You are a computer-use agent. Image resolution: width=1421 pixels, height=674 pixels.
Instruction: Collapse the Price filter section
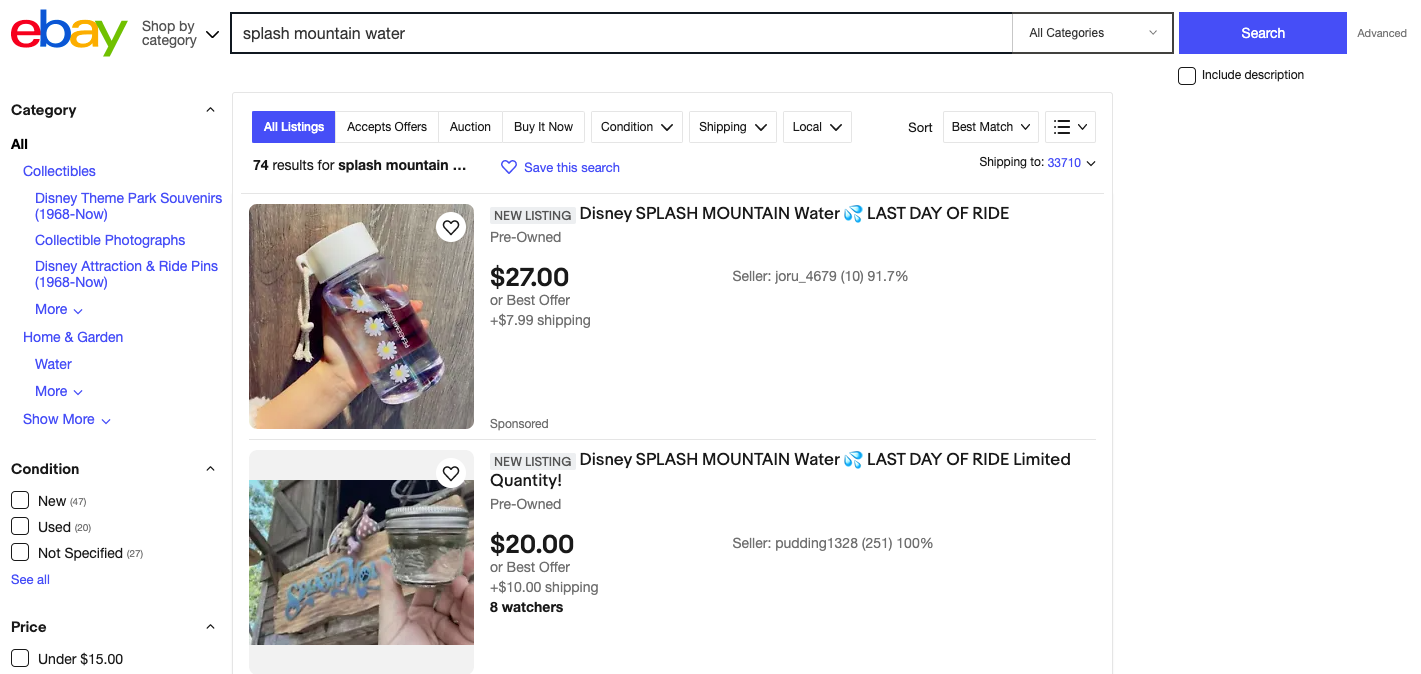point(210,627)
